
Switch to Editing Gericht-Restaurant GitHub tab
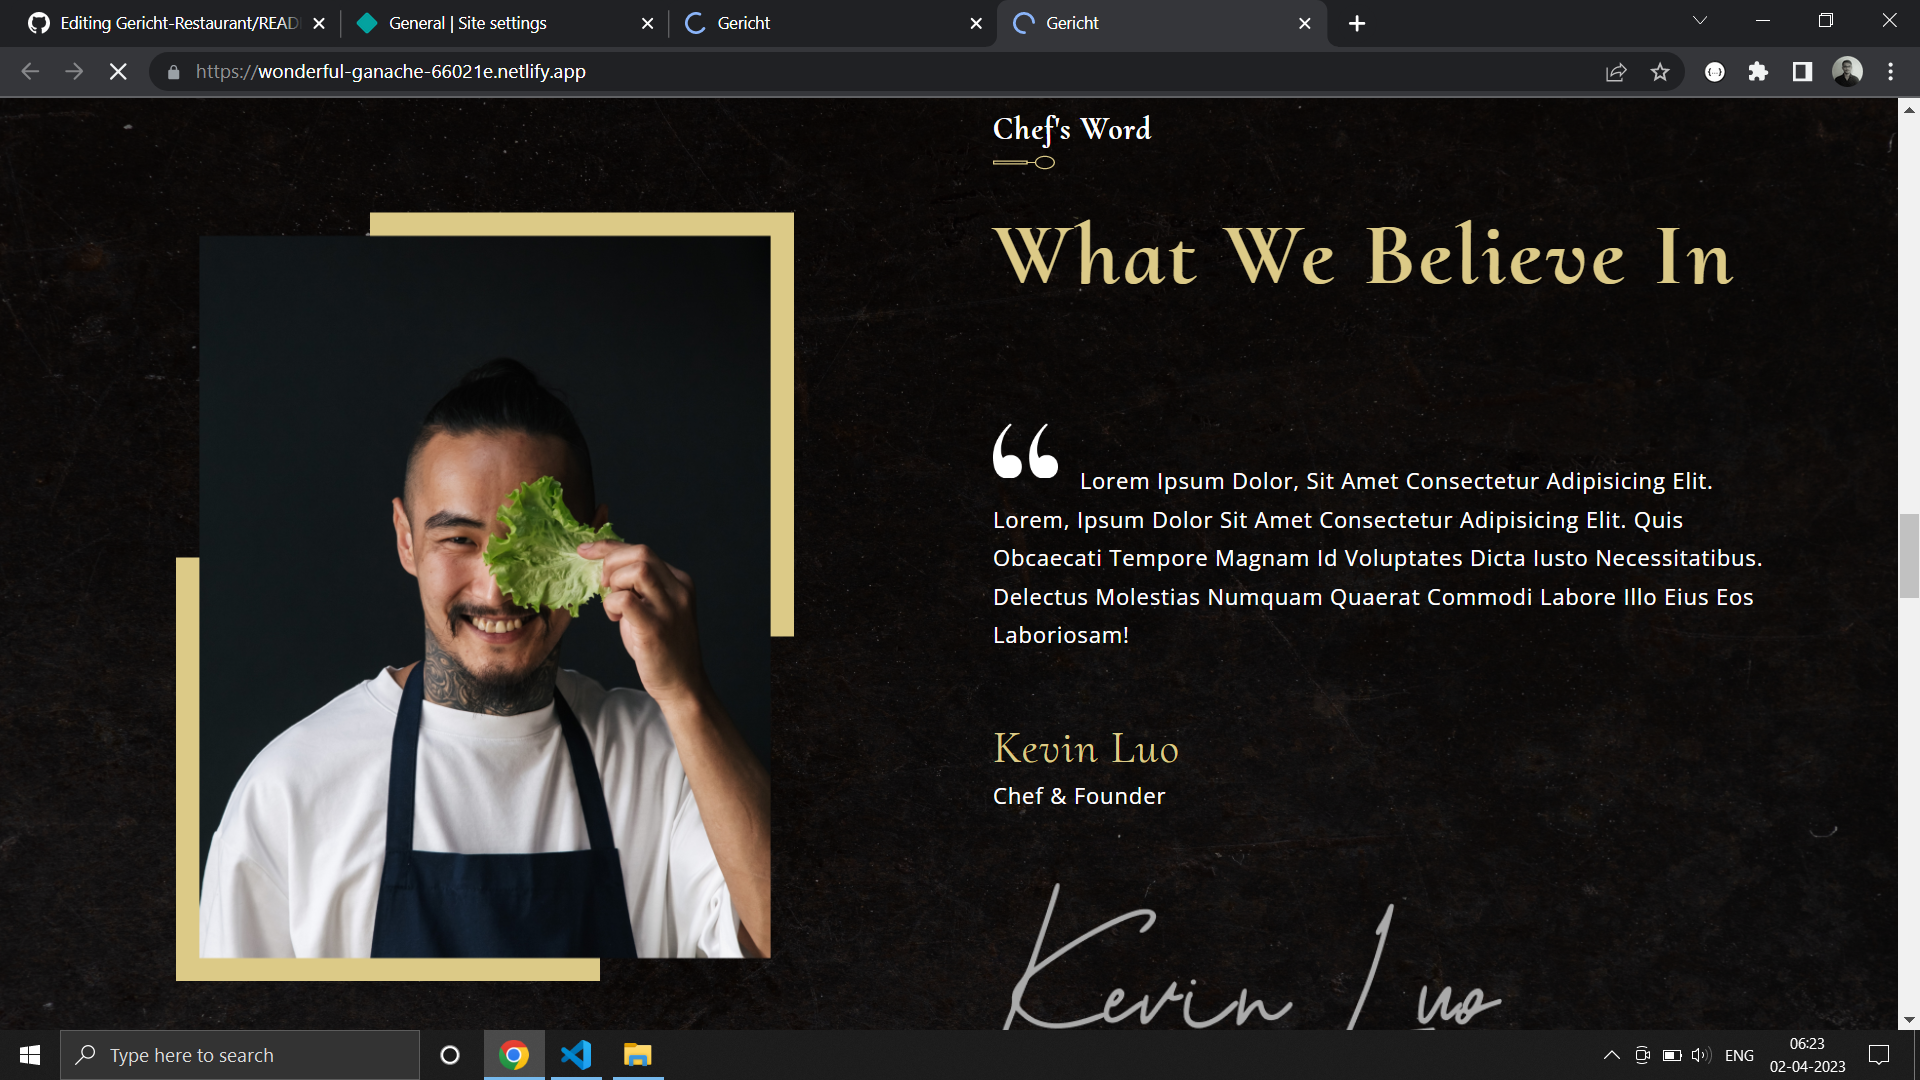click(178, 23)
